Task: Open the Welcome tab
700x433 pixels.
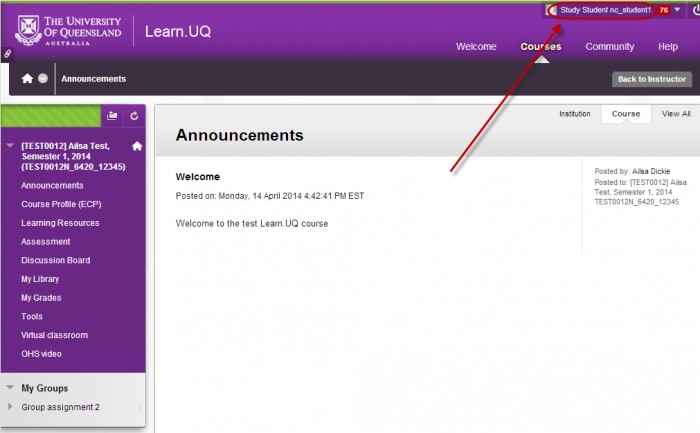Action: (x=476, y=46)
